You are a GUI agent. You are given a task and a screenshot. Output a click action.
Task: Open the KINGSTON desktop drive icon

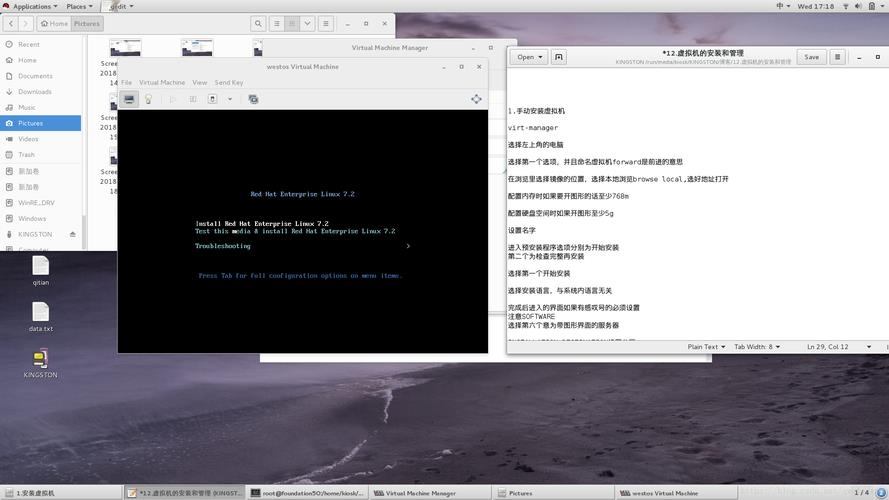pyautogui.click(x=40, y=363)
